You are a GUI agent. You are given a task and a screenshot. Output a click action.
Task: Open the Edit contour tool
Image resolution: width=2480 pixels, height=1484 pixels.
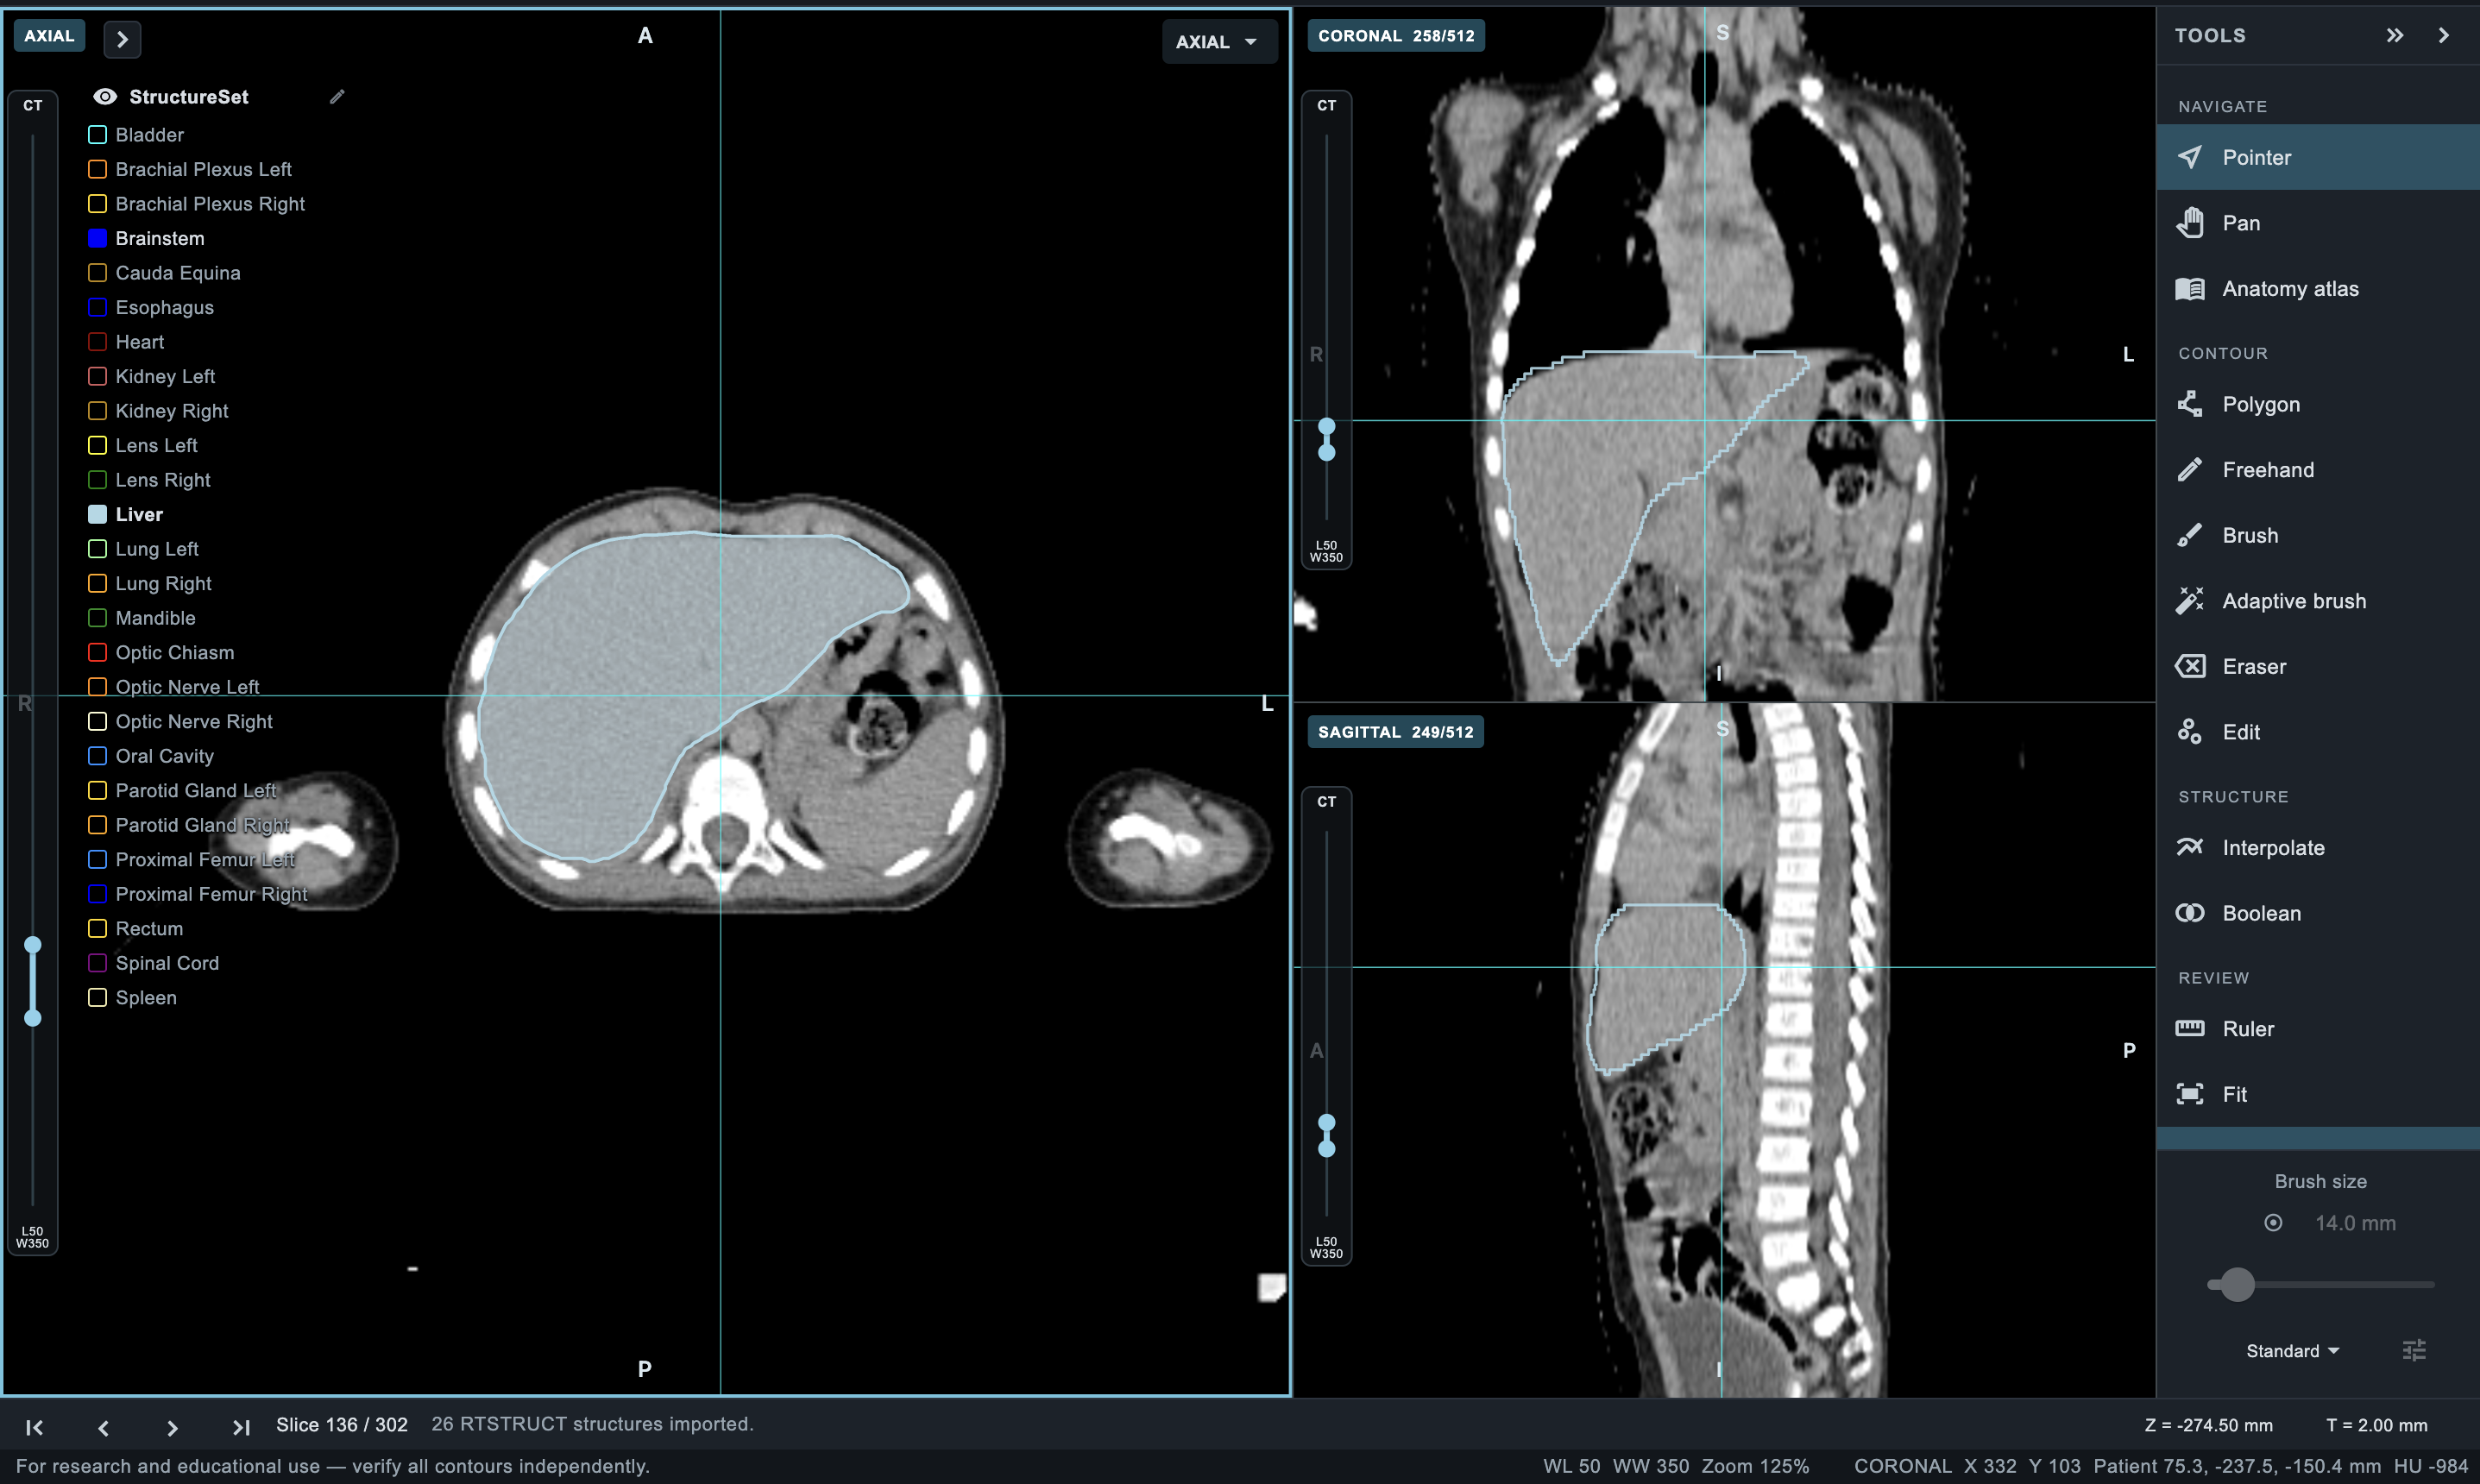(x=2317, y=732)
